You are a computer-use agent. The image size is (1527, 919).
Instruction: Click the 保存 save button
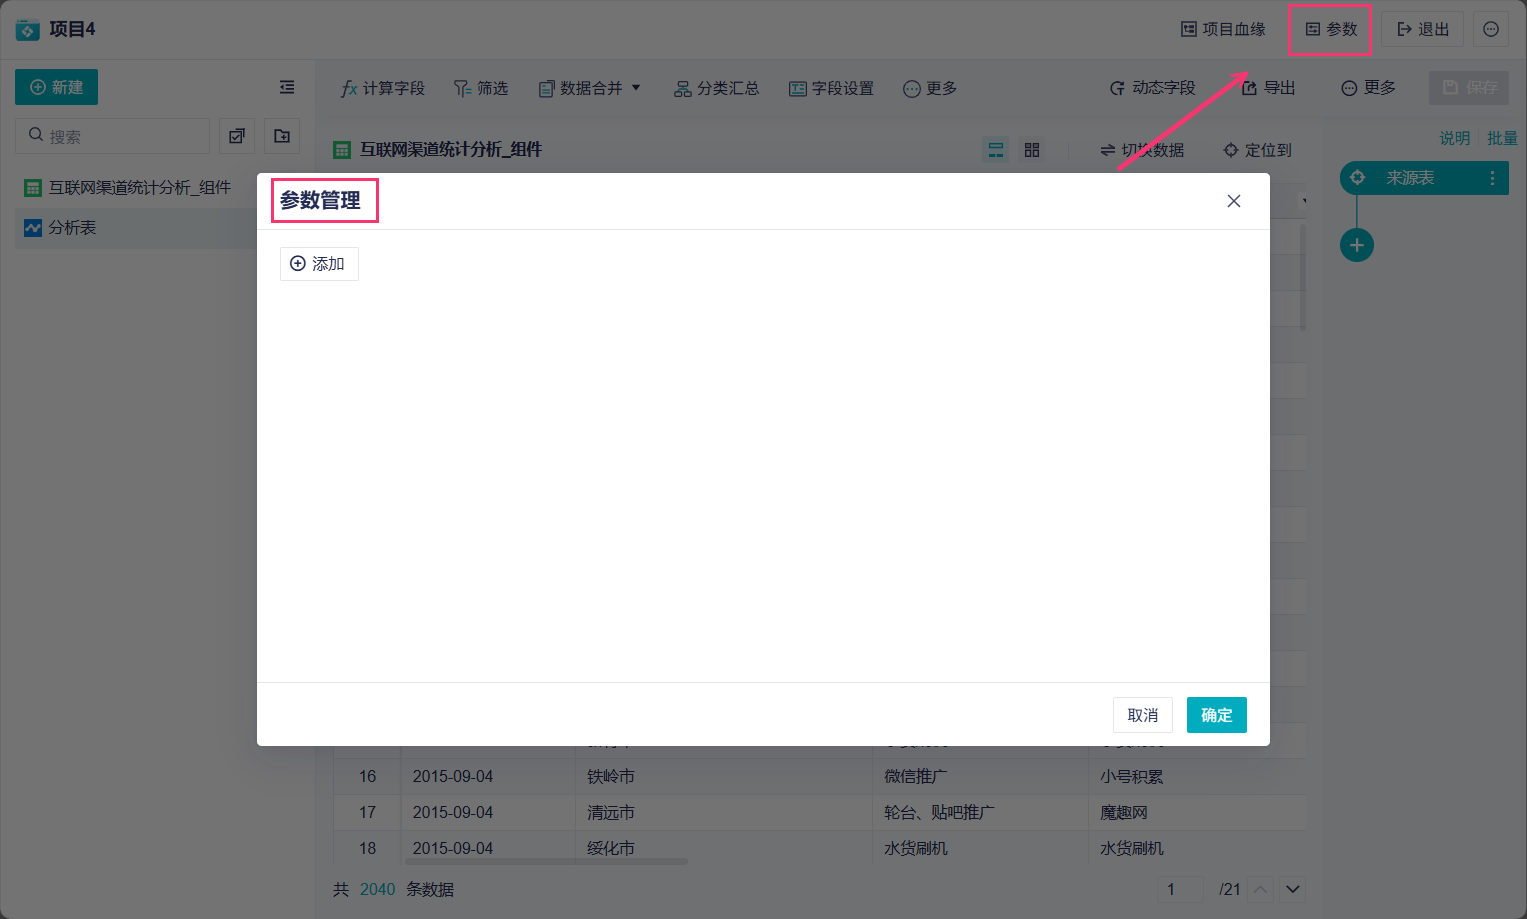coord(1470,87)
